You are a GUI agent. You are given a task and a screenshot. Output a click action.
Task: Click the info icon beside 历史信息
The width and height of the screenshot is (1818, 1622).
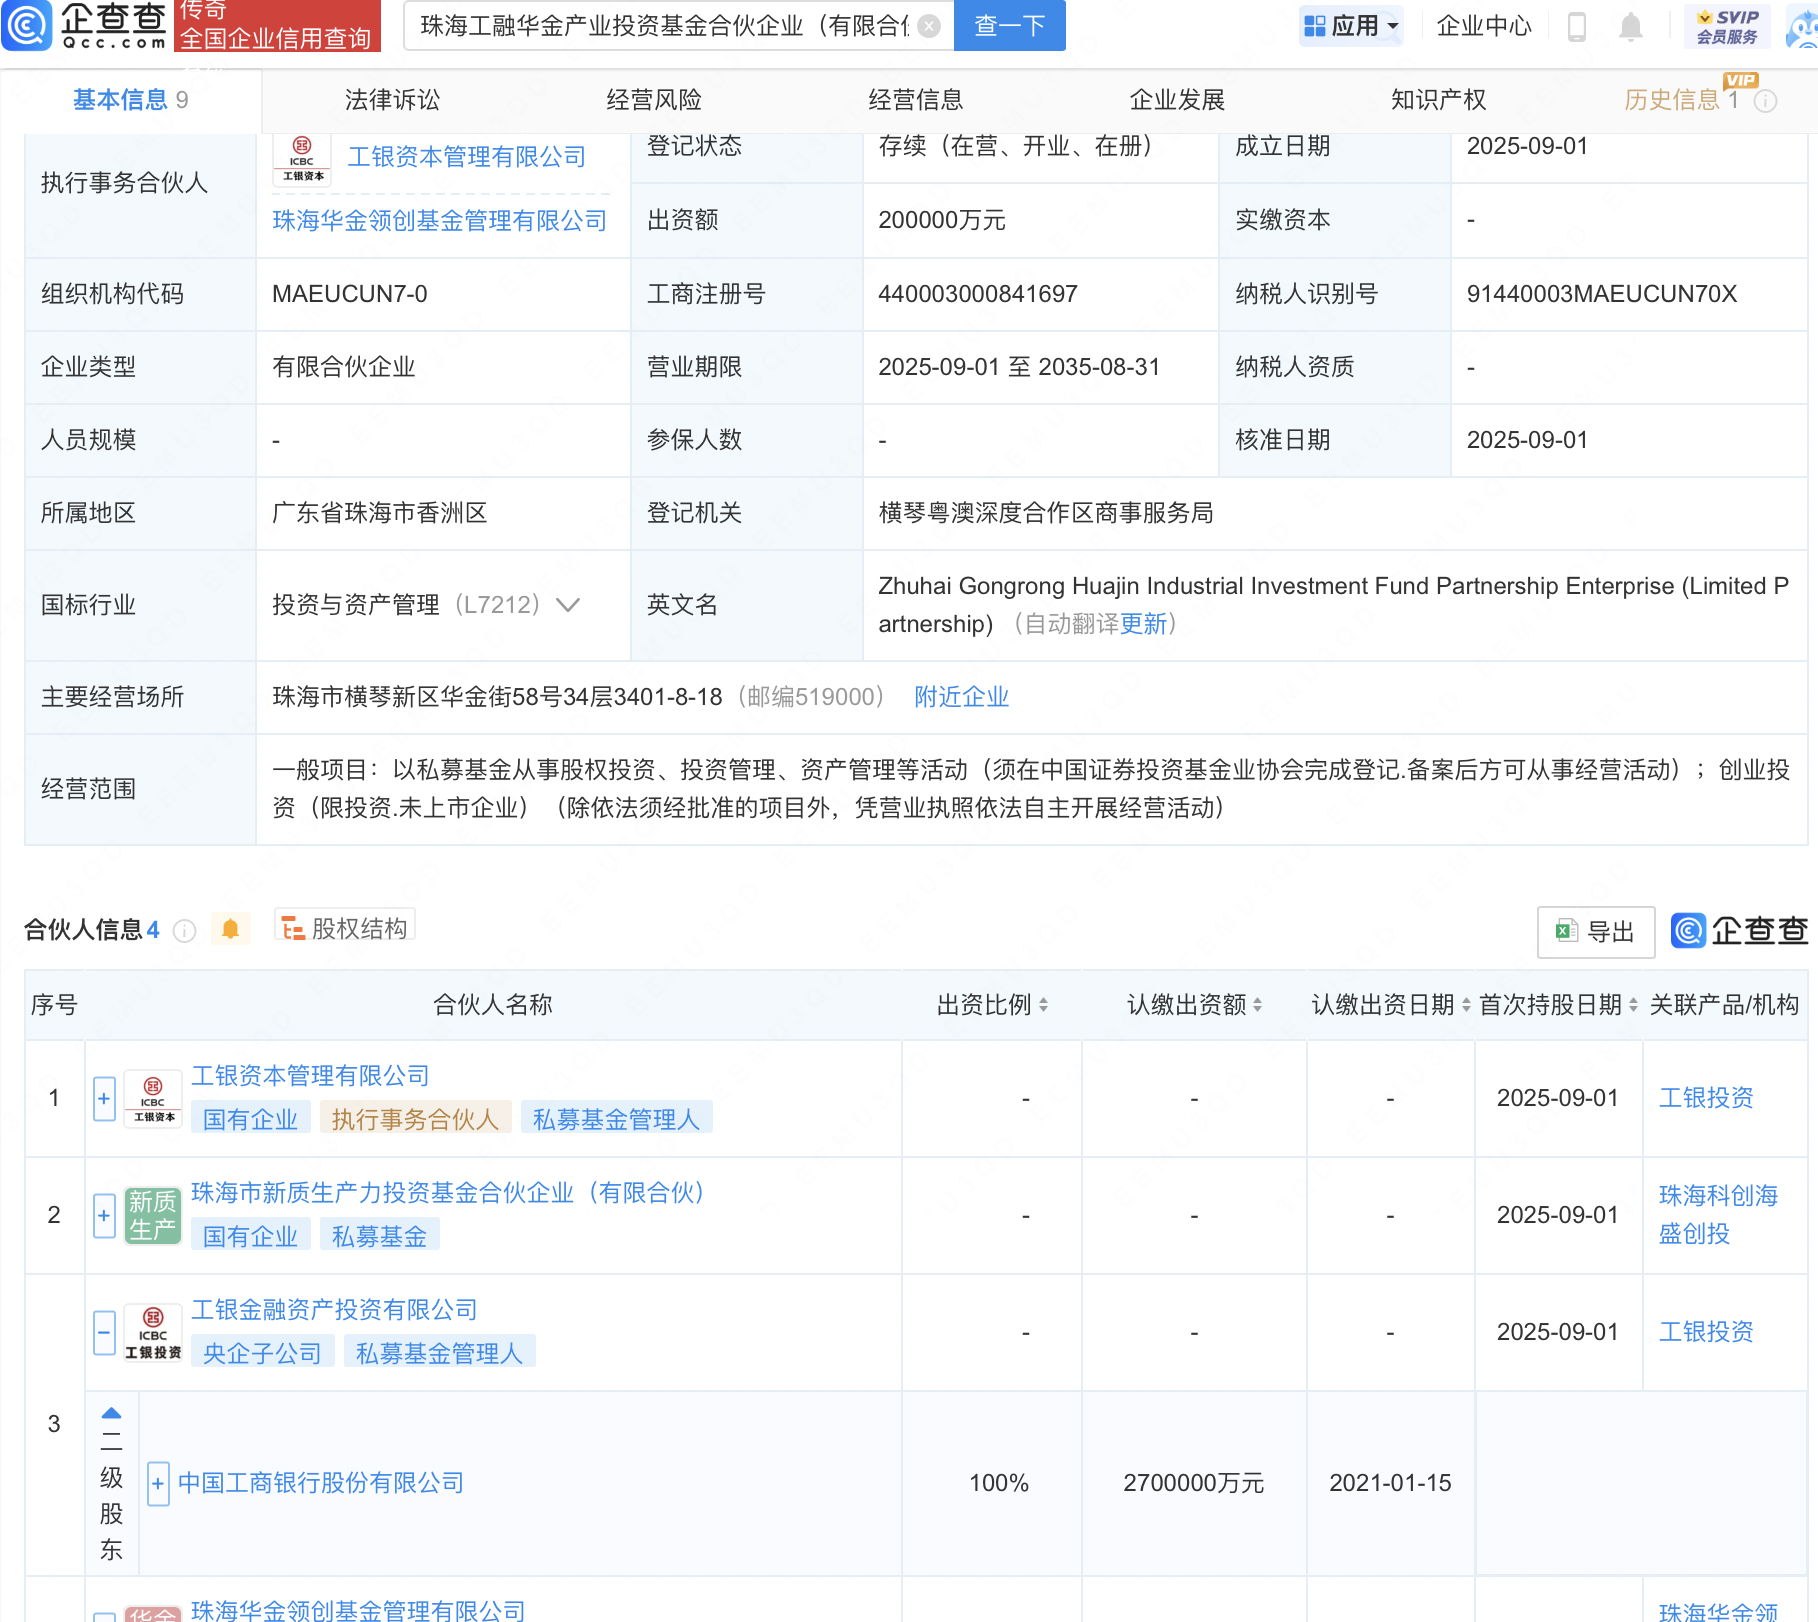(1766, 101)
